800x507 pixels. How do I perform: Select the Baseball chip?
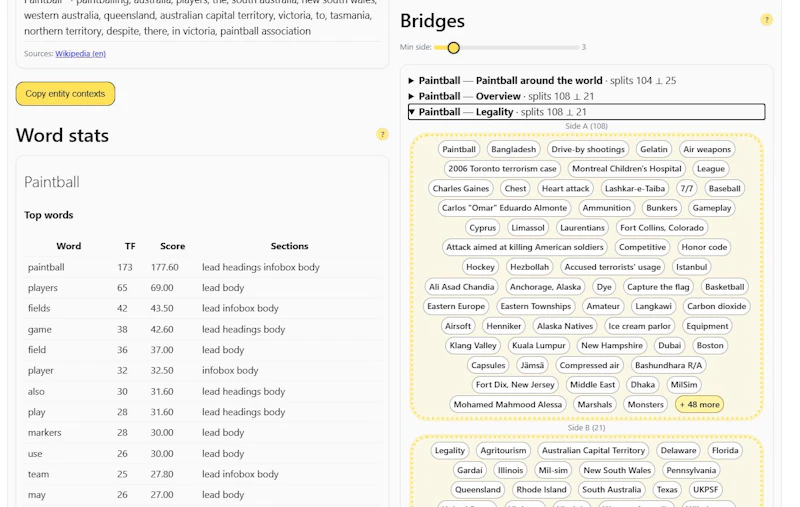point(724,189)
